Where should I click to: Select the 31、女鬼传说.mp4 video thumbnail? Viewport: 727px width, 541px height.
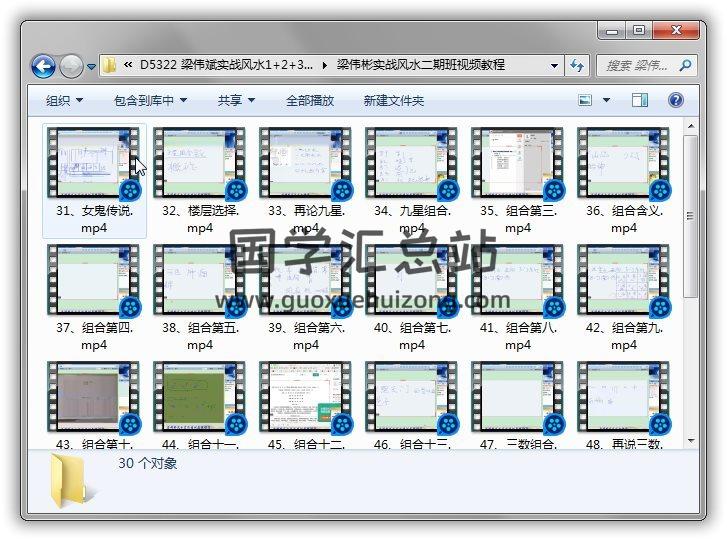tap(94, 162)
